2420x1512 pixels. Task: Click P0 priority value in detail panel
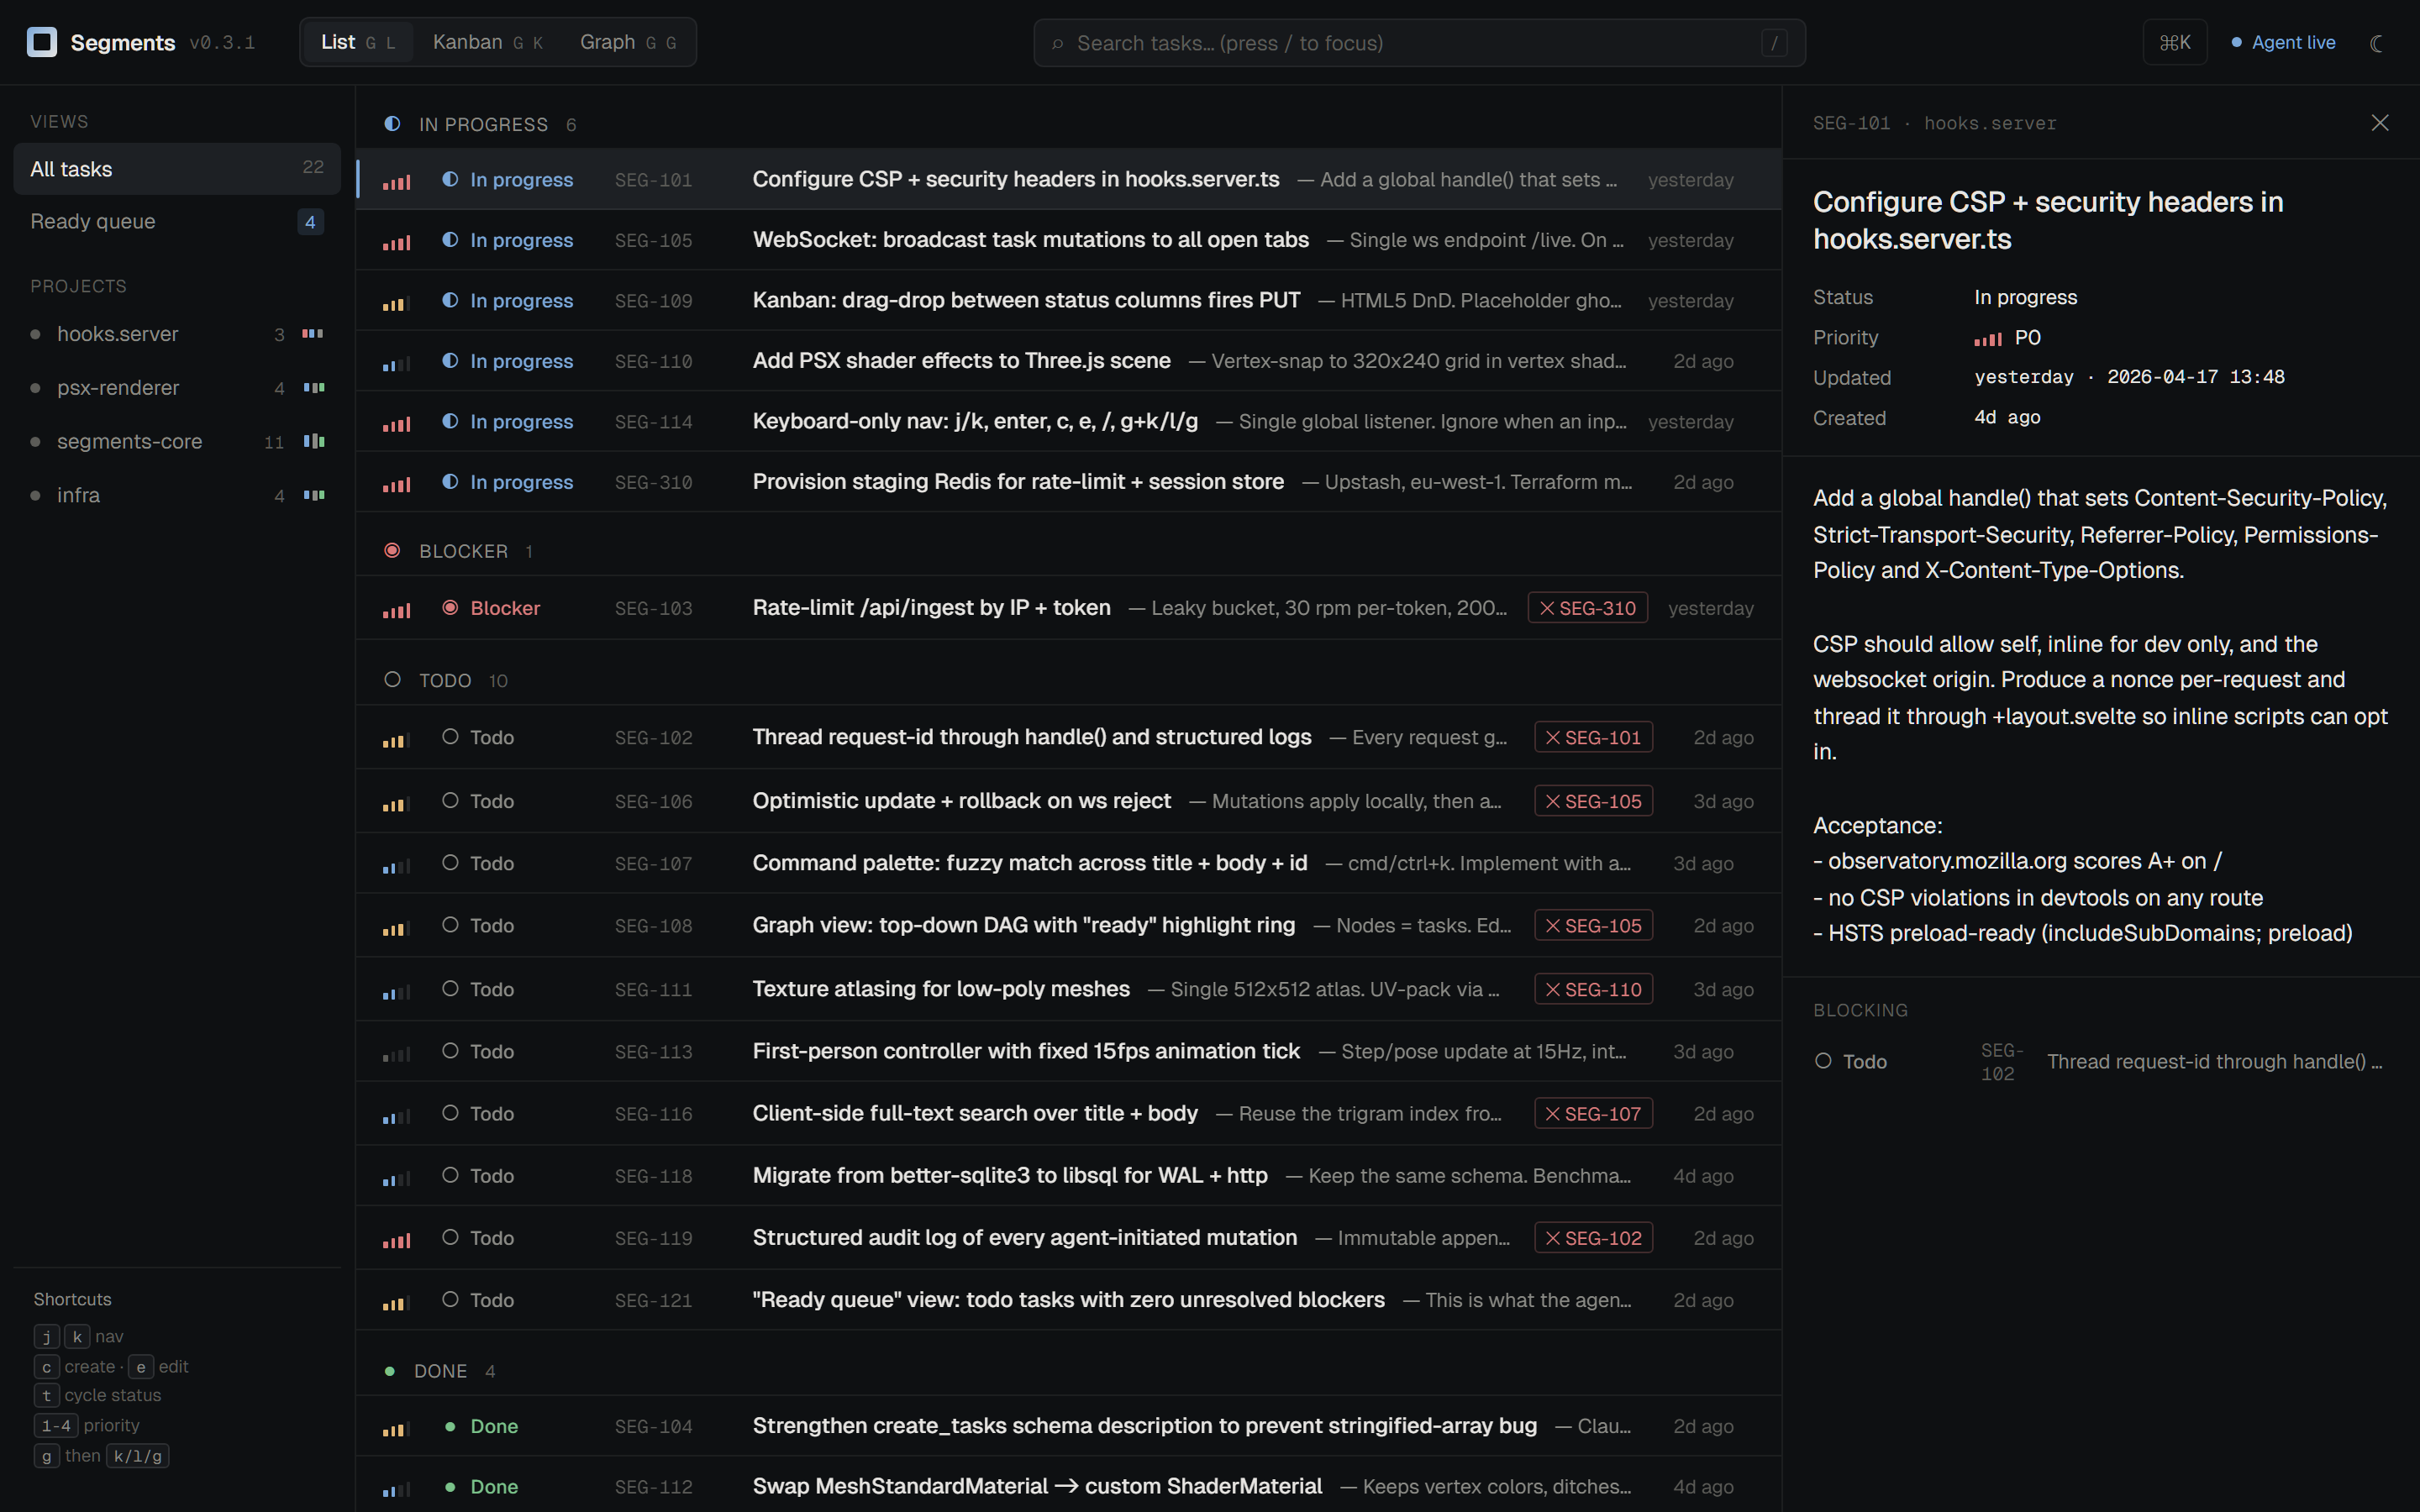pyautogui.click(x=2007, y=338)
